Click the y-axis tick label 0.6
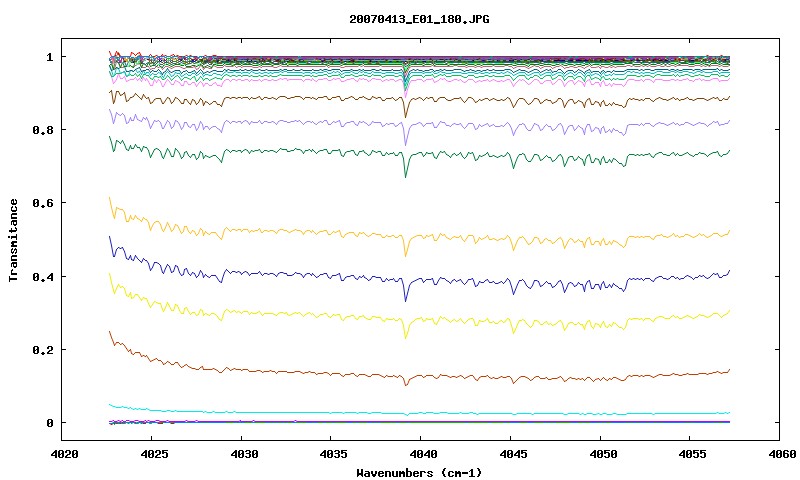 click(x=43, y=203)
